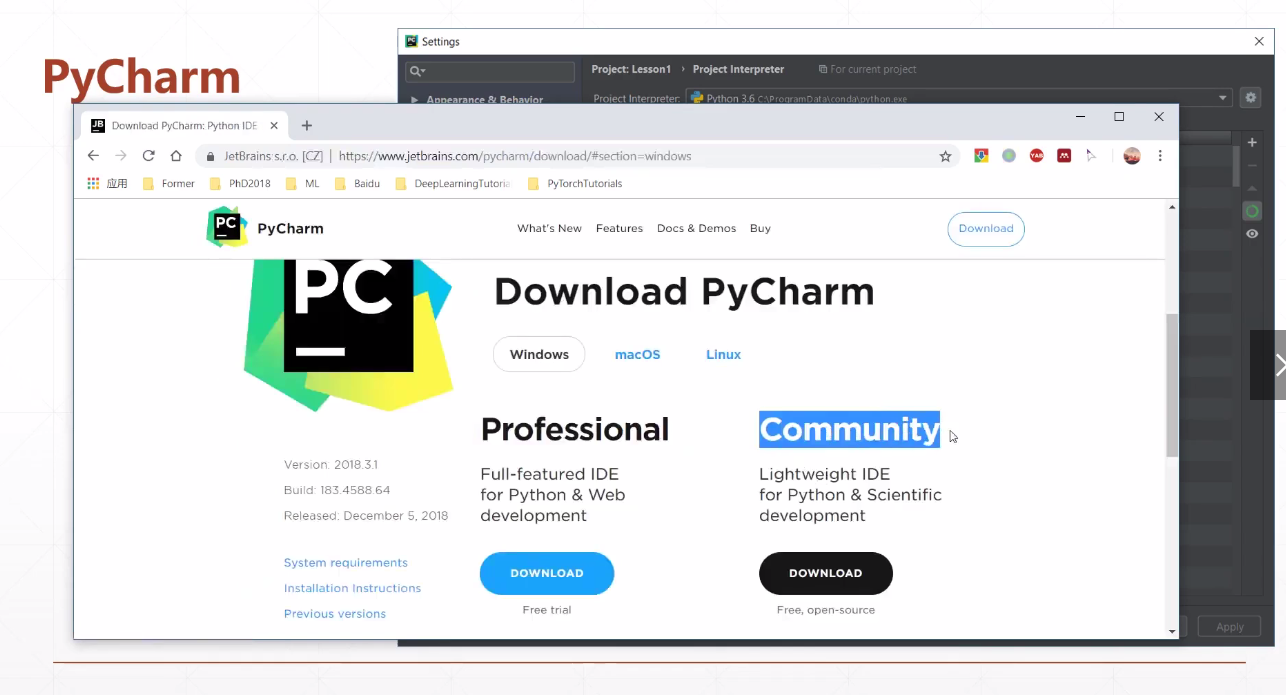Toggle show early releases eye icon in Settings

[x=1252, y=233]
